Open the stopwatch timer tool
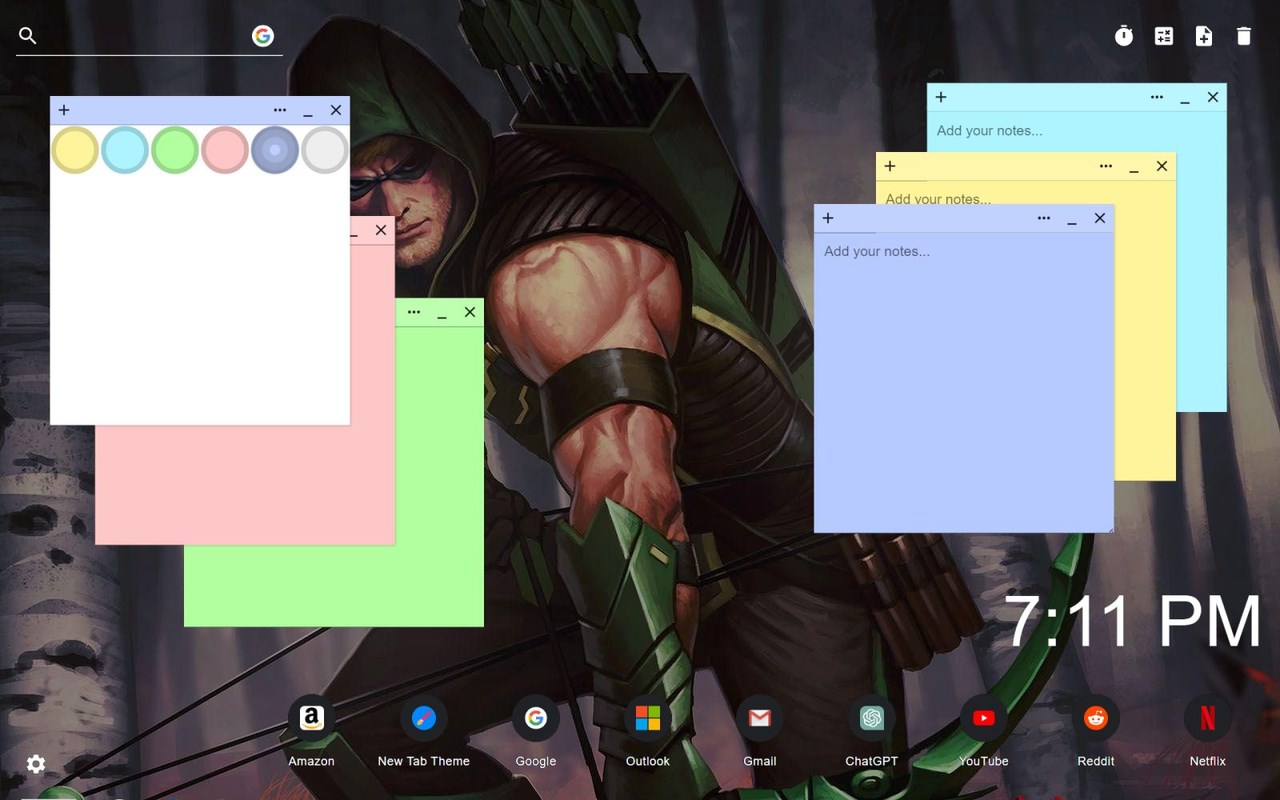The image size is (1280, 800). pyautogui.click(x=1124, y=36)
